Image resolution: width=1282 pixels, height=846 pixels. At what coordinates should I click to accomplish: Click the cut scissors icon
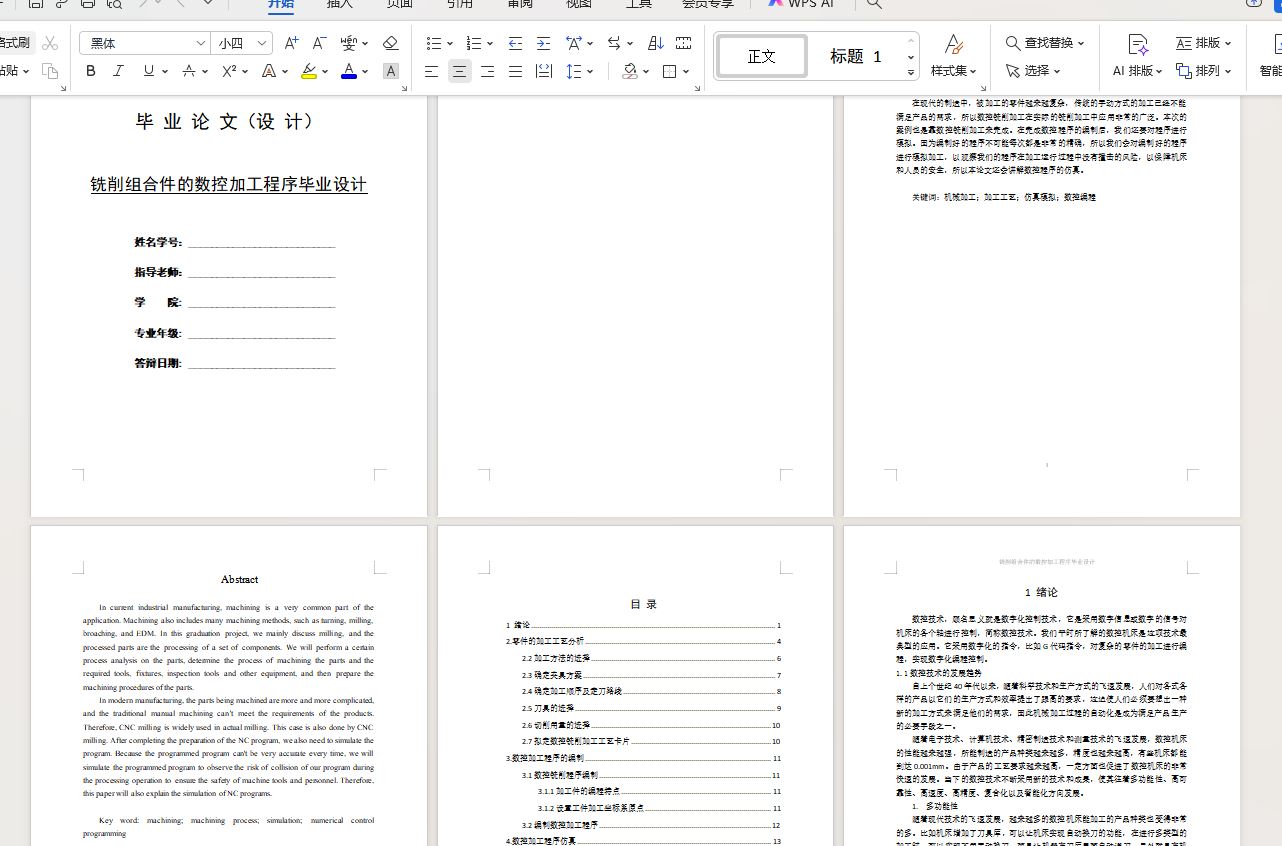[50, 43]
